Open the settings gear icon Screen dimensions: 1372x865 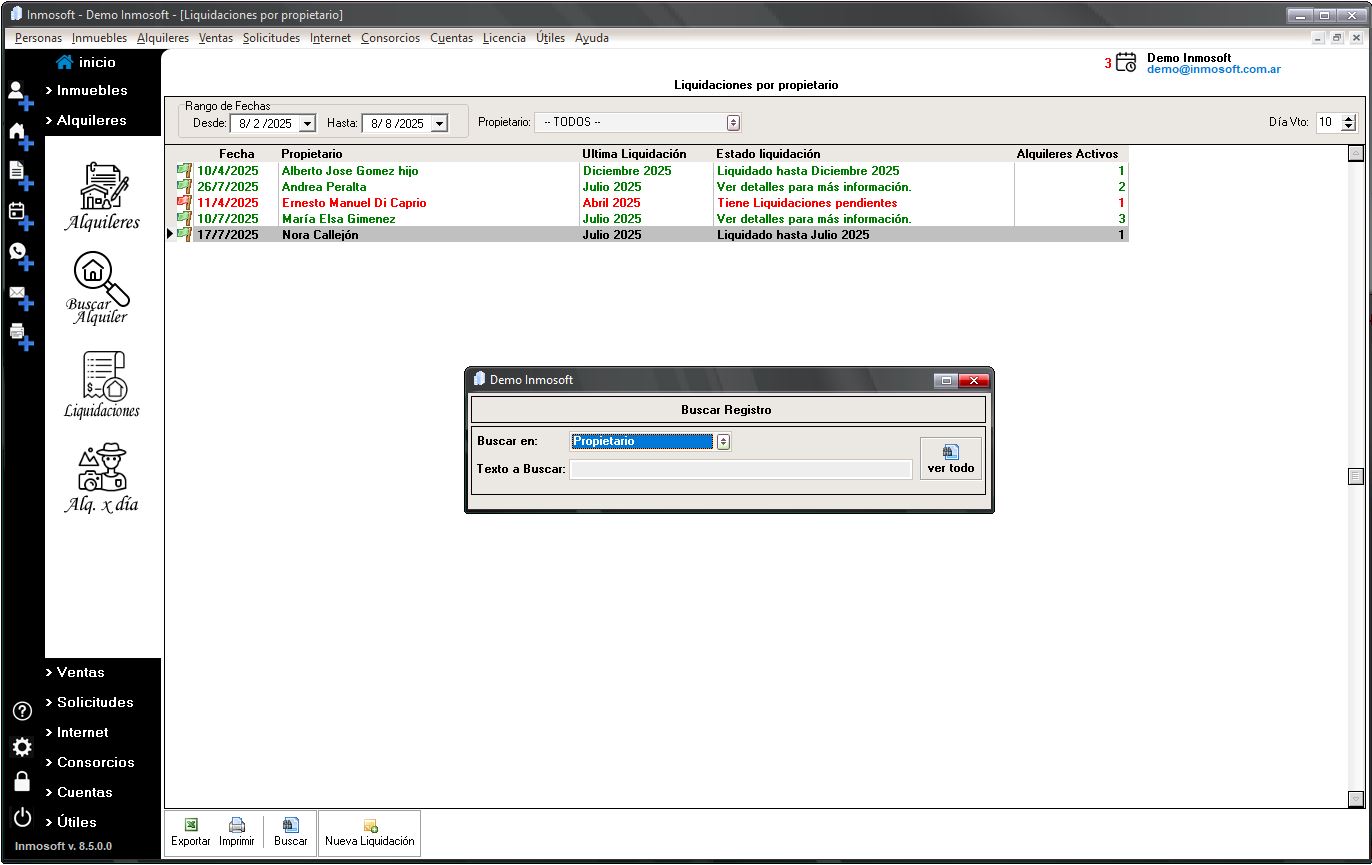tap(21, 747)
